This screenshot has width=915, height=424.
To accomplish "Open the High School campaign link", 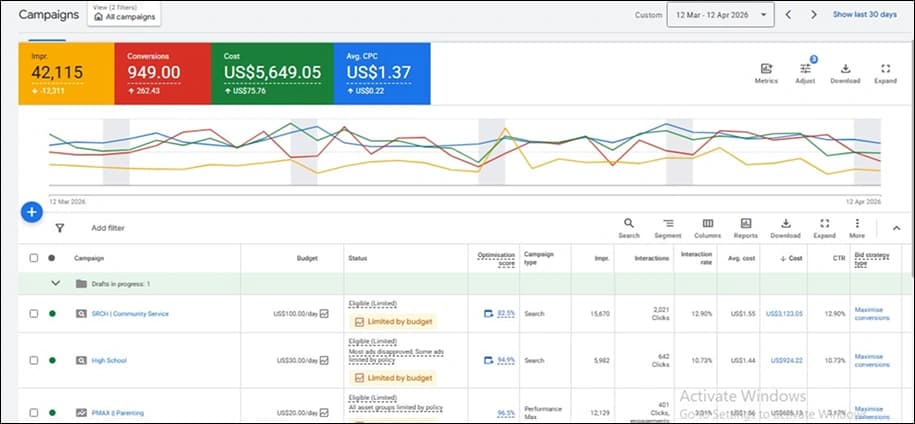I will [x=109, y=360].
